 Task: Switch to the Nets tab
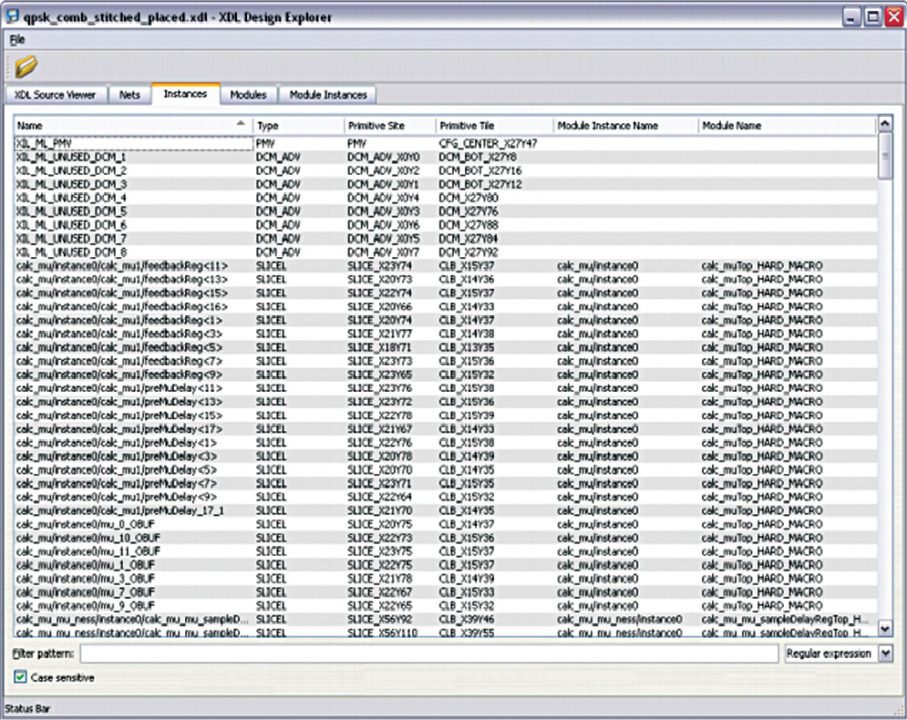pos(129,95)
